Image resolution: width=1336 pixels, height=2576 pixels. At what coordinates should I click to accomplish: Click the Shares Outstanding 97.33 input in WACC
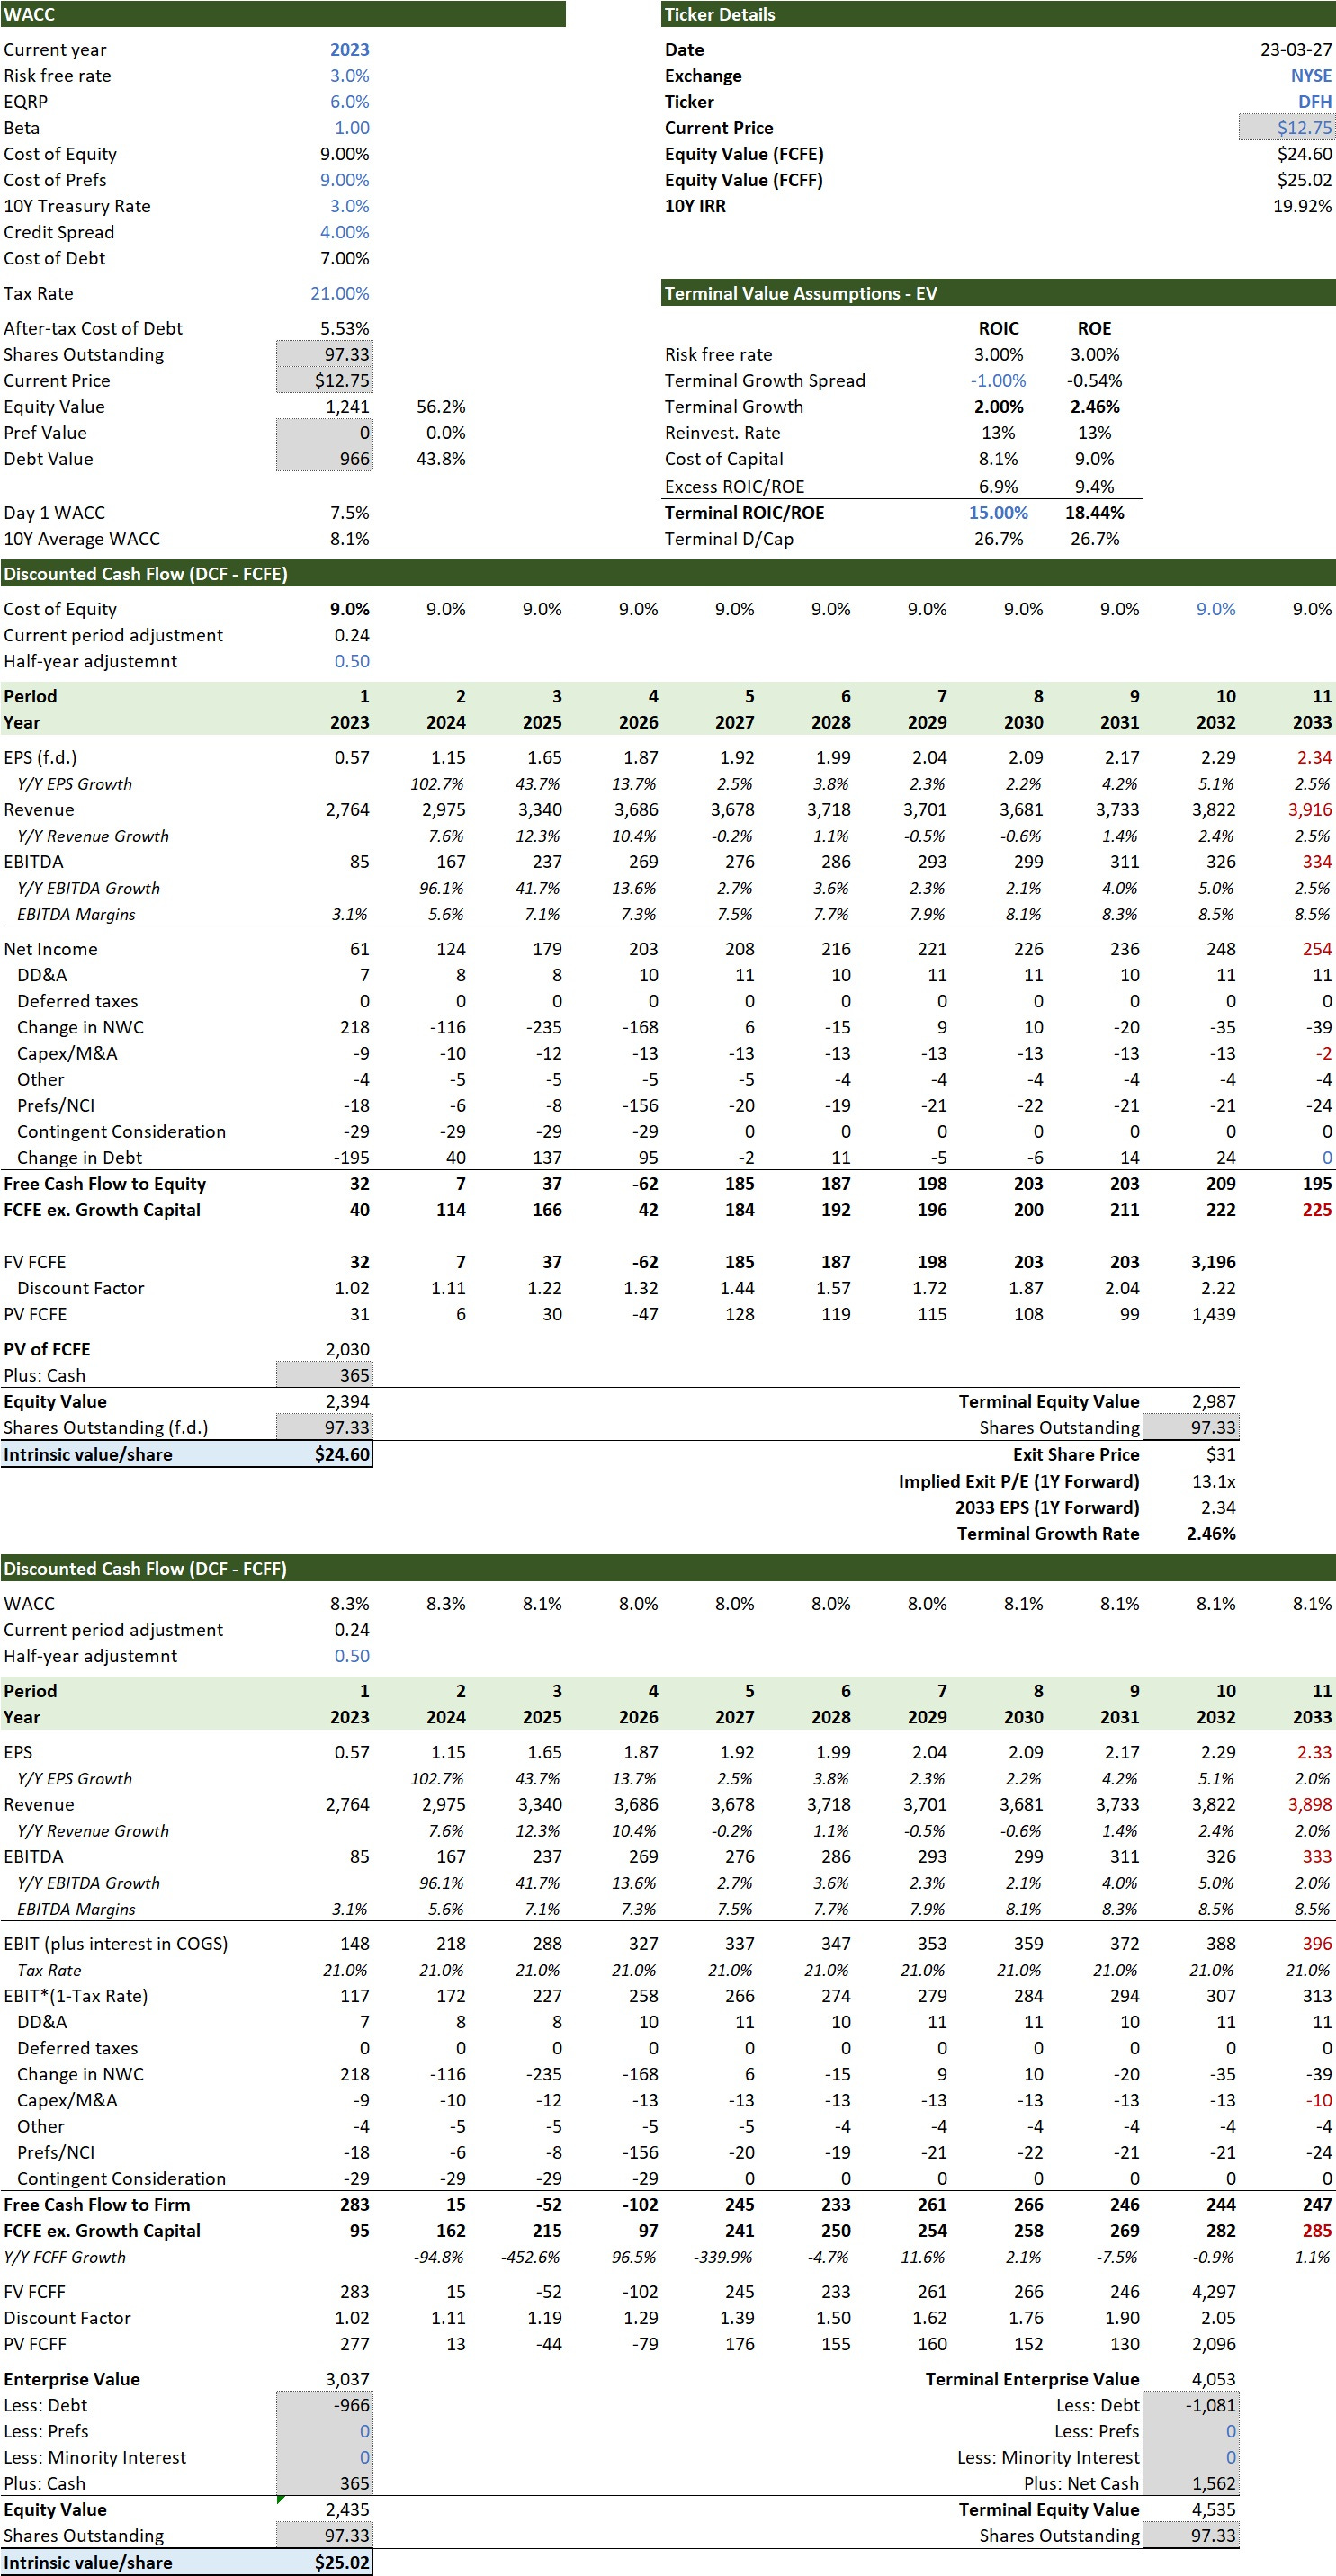click(324, 354)
